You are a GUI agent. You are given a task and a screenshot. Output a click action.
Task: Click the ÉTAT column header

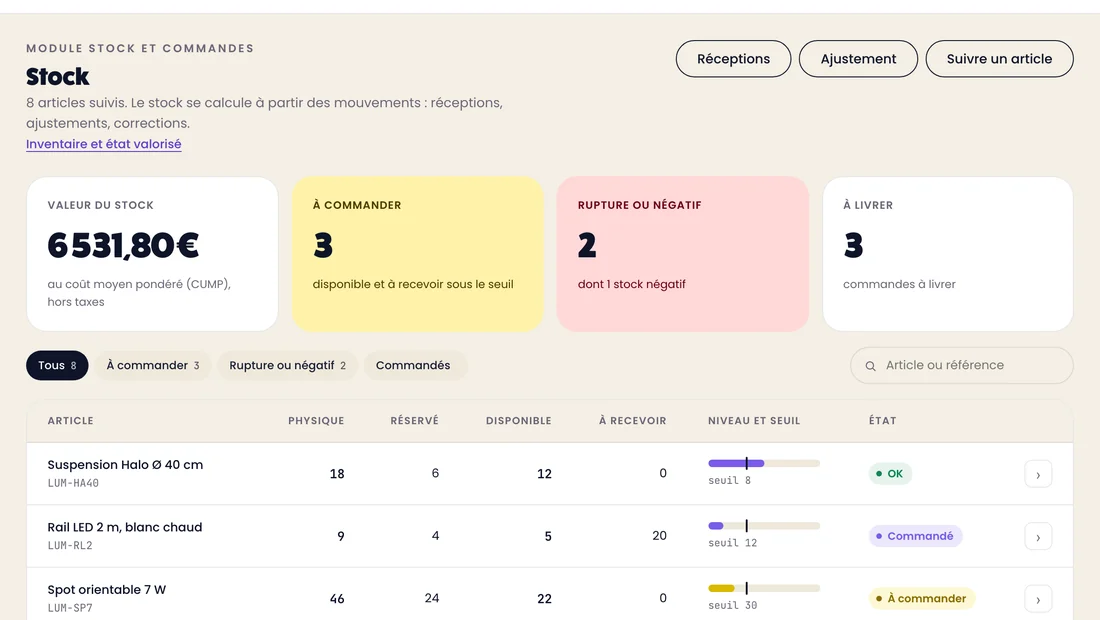click(883, 421)
